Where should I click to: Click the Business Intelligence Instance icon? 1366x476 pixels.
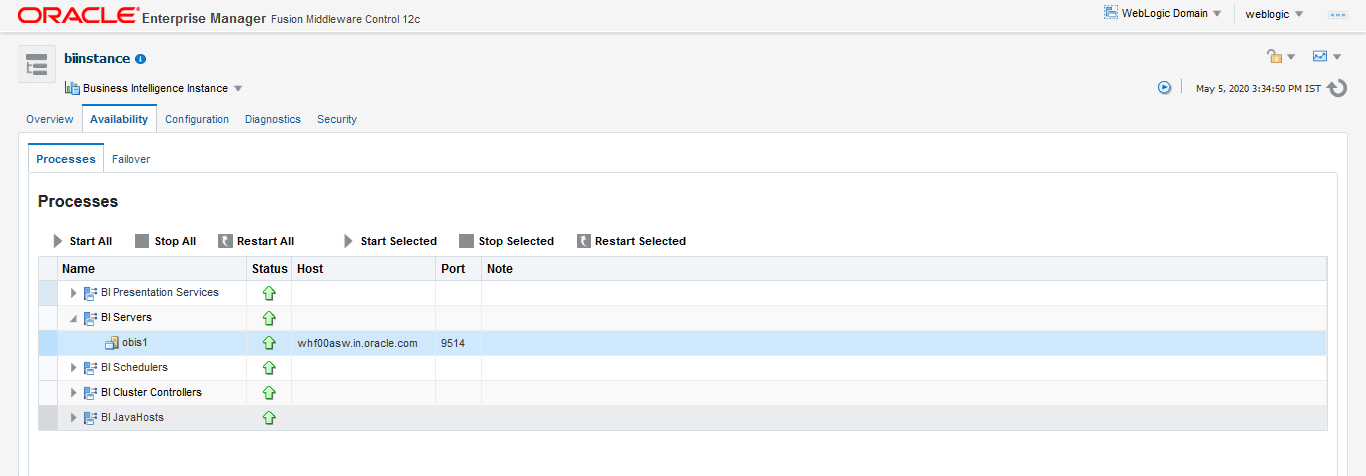[x=72, y=88]
